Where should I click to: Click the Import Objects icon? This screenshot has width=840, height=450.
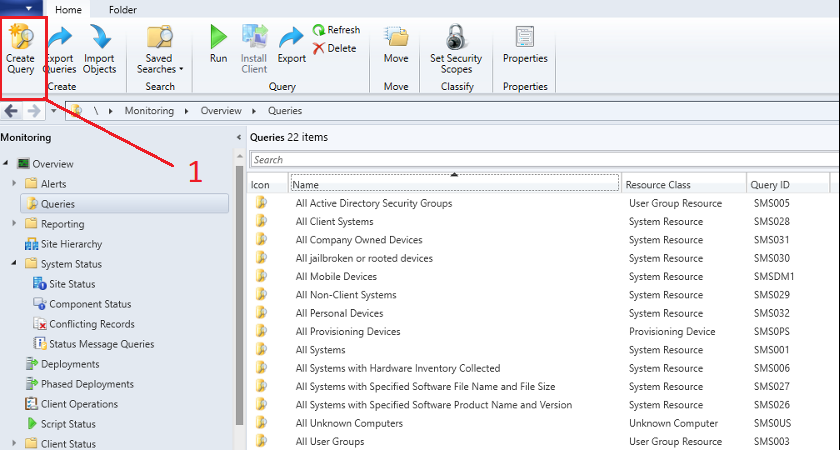(x=100, y=38)
